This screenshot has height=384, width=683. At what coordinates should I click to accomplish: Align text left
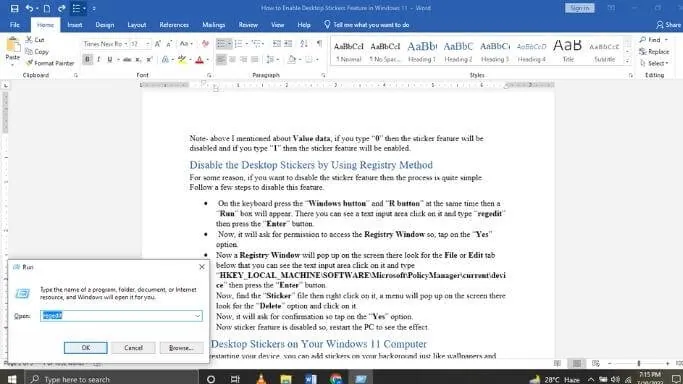coord(221,59)
